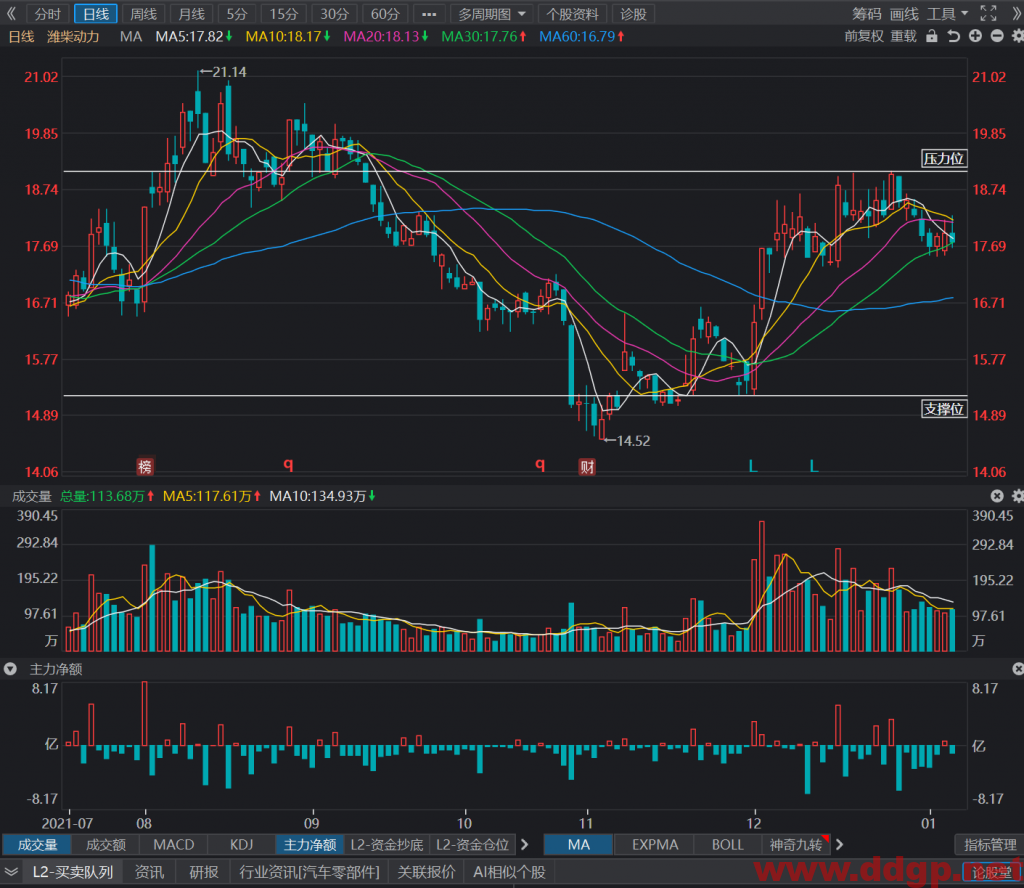Select 成交量 indicator tab

point(37,844)
